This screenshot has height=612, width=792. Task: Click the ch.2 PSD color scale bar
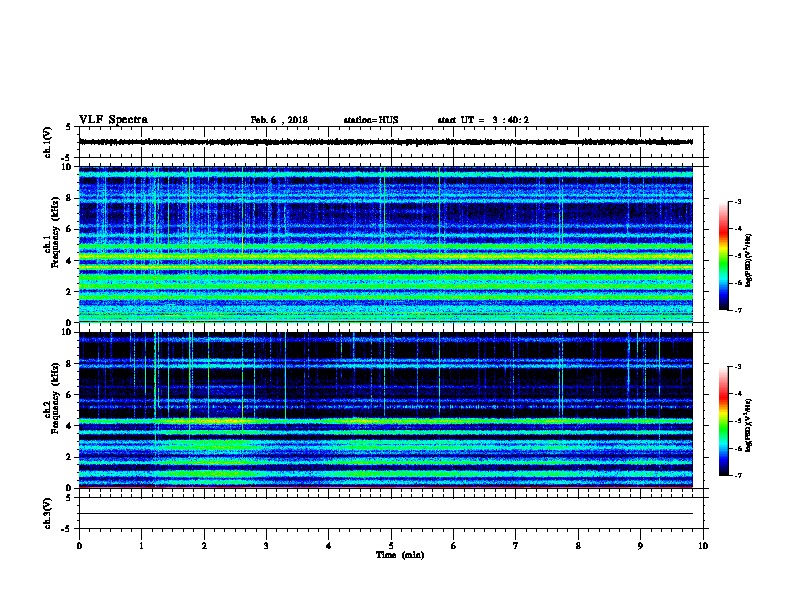(x=723, y=421)
